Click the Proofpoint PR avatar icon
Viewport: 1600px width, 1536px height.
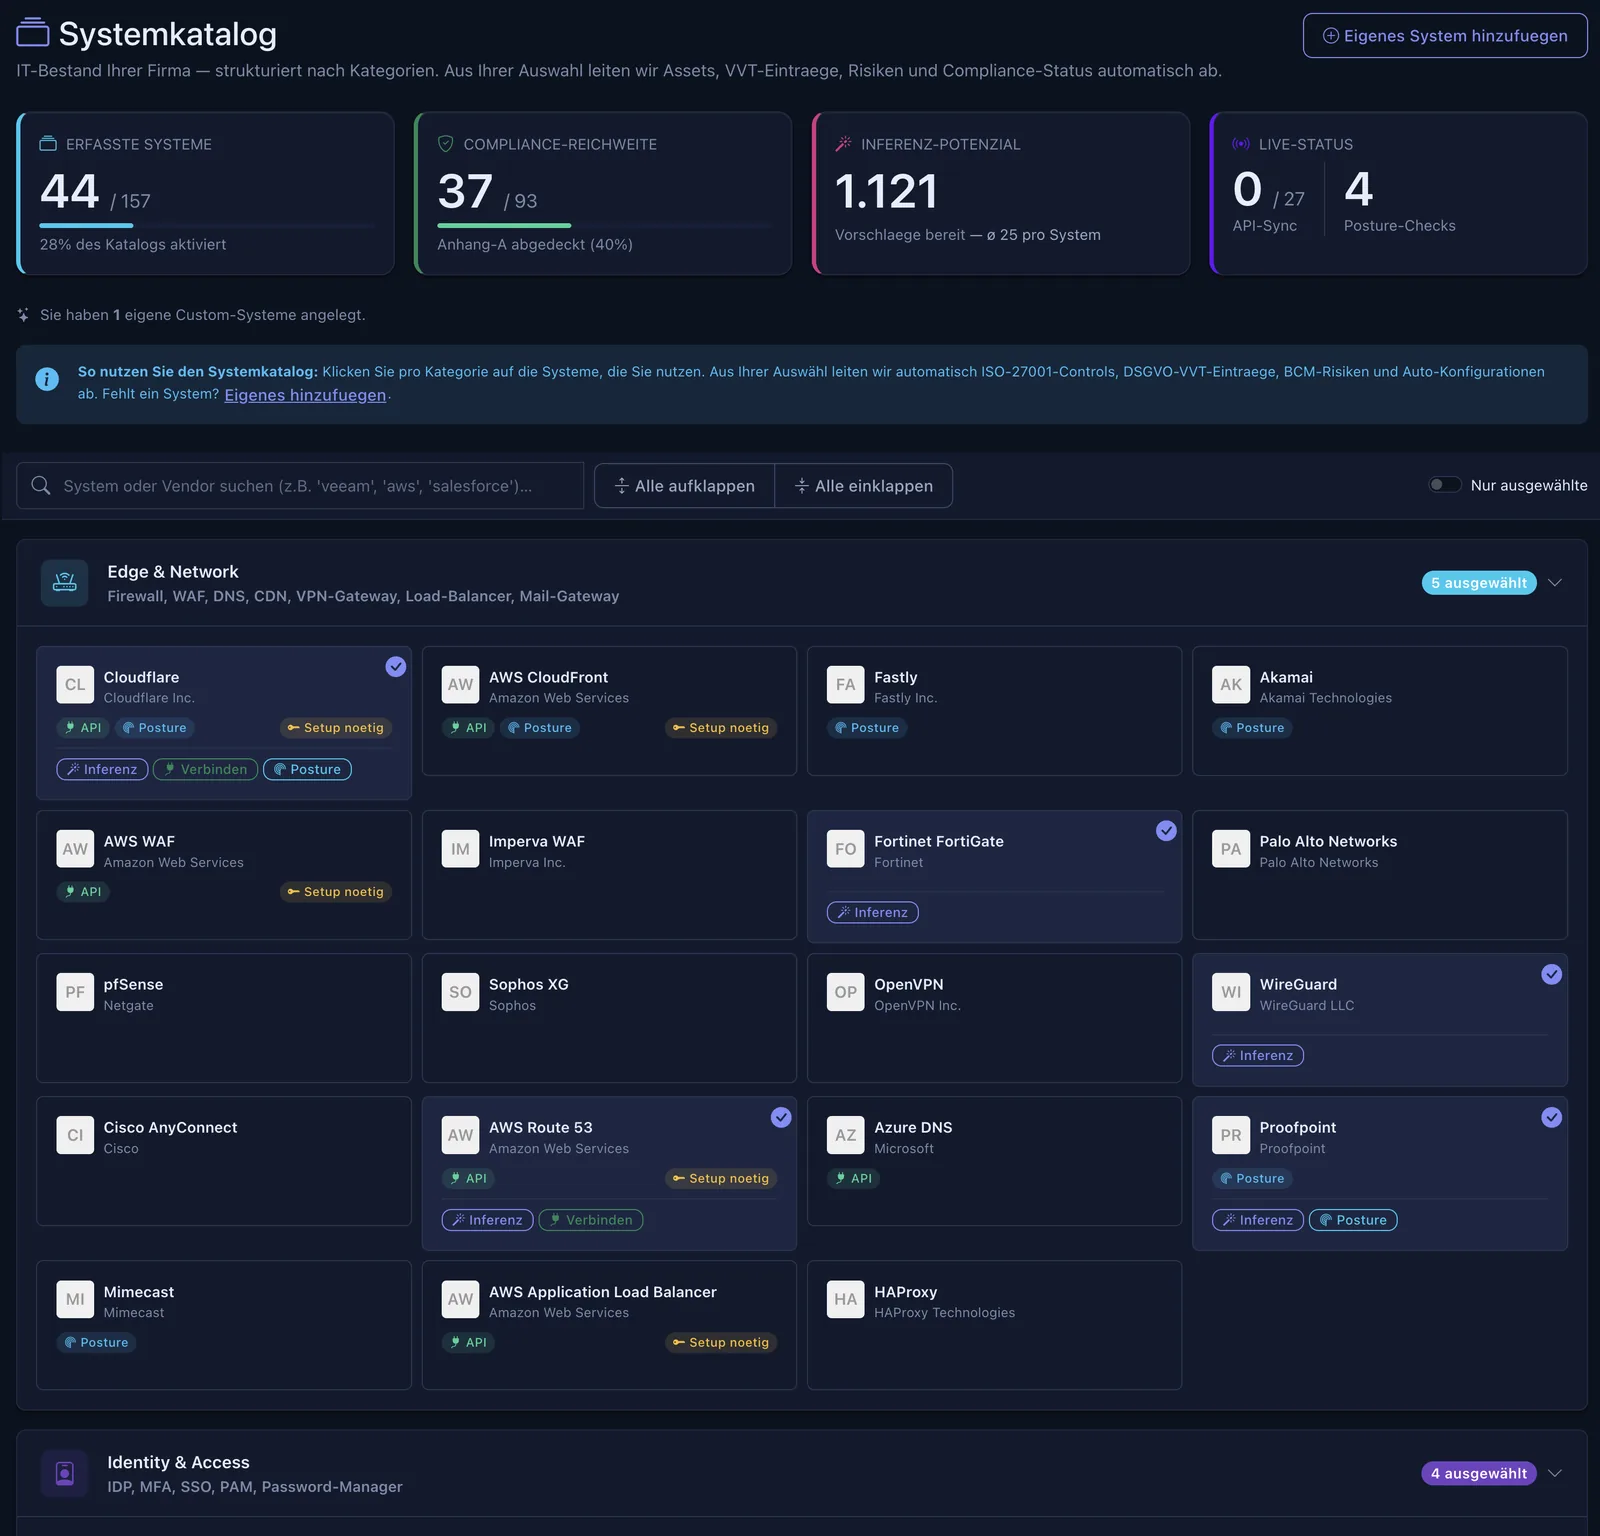(1231, 1135)
